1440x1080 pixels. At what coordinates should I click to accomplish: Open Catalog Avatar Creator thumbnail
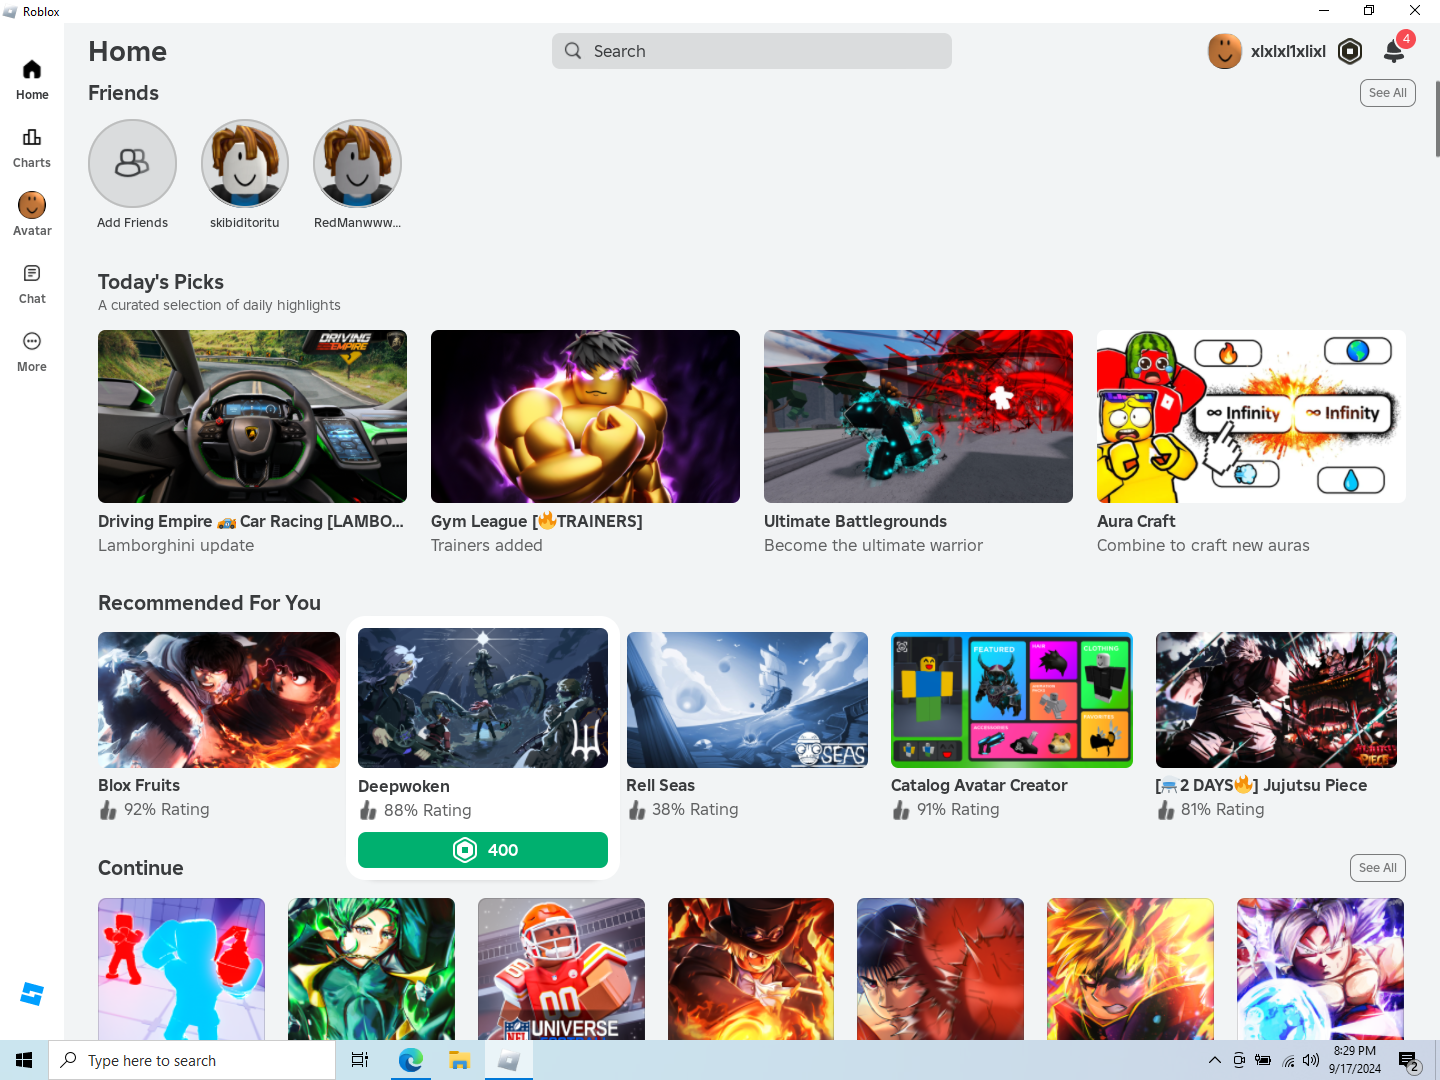(x=1012, y=700)
